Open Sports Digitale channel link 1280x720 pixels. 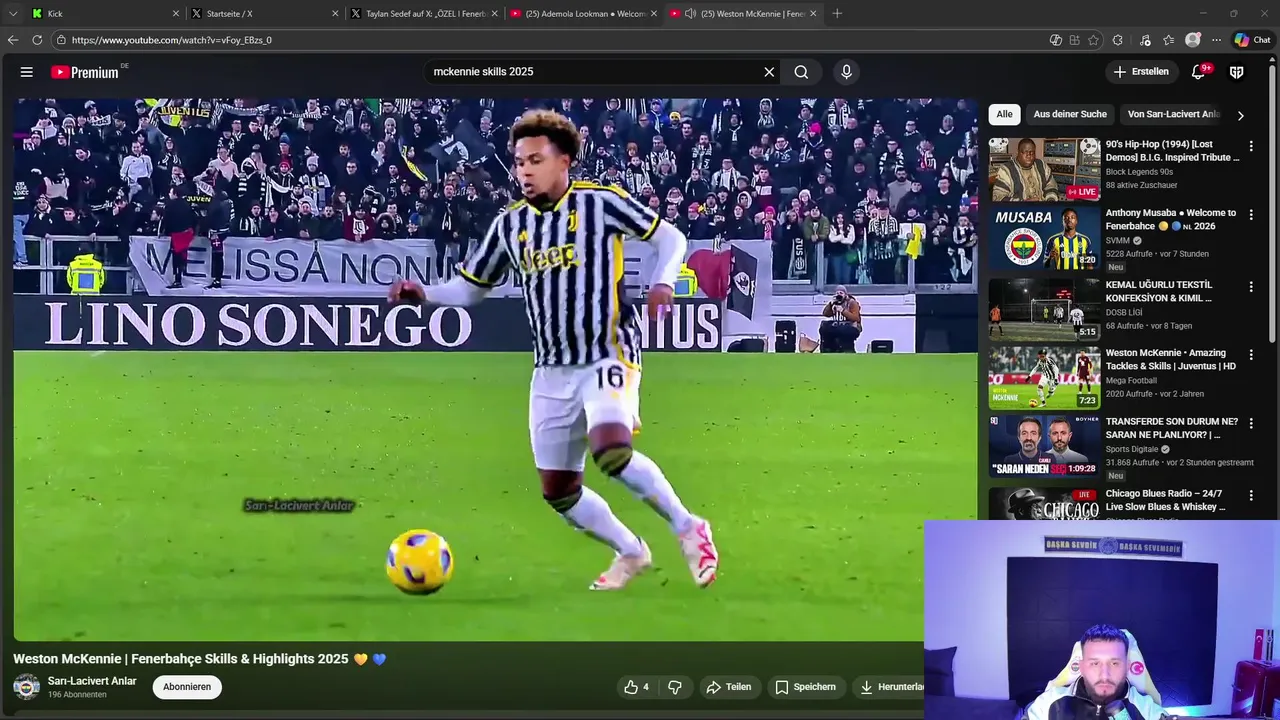coord(1132,449)
